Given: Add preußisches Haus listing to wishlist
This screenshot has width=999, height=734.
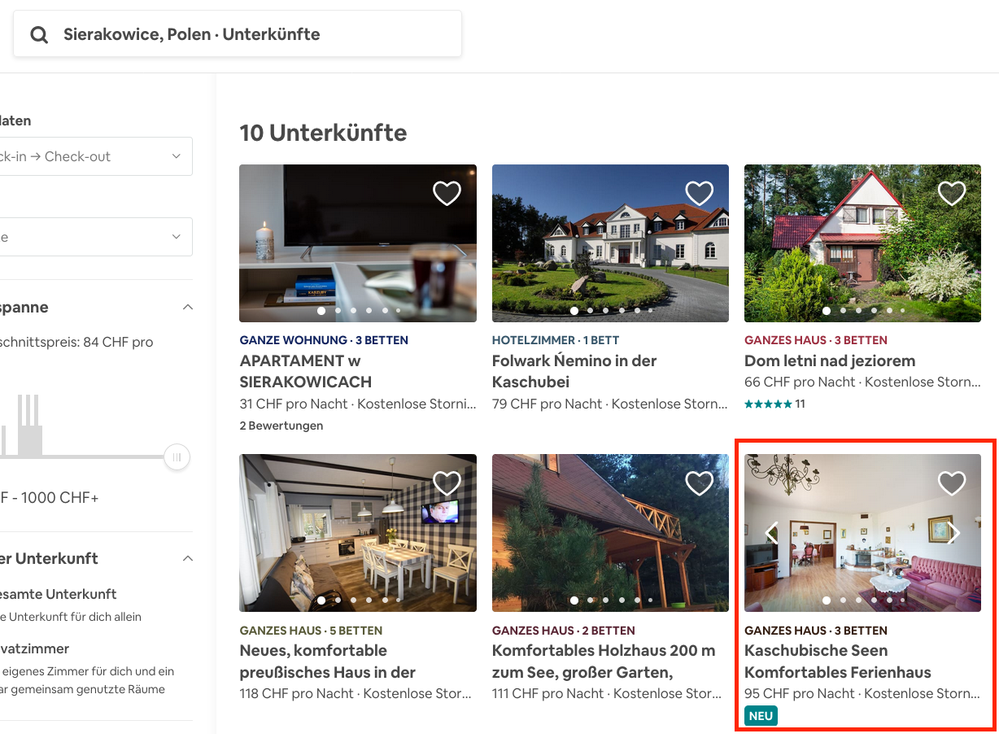Looking at the screenshot, I should (x=446, y=484).
